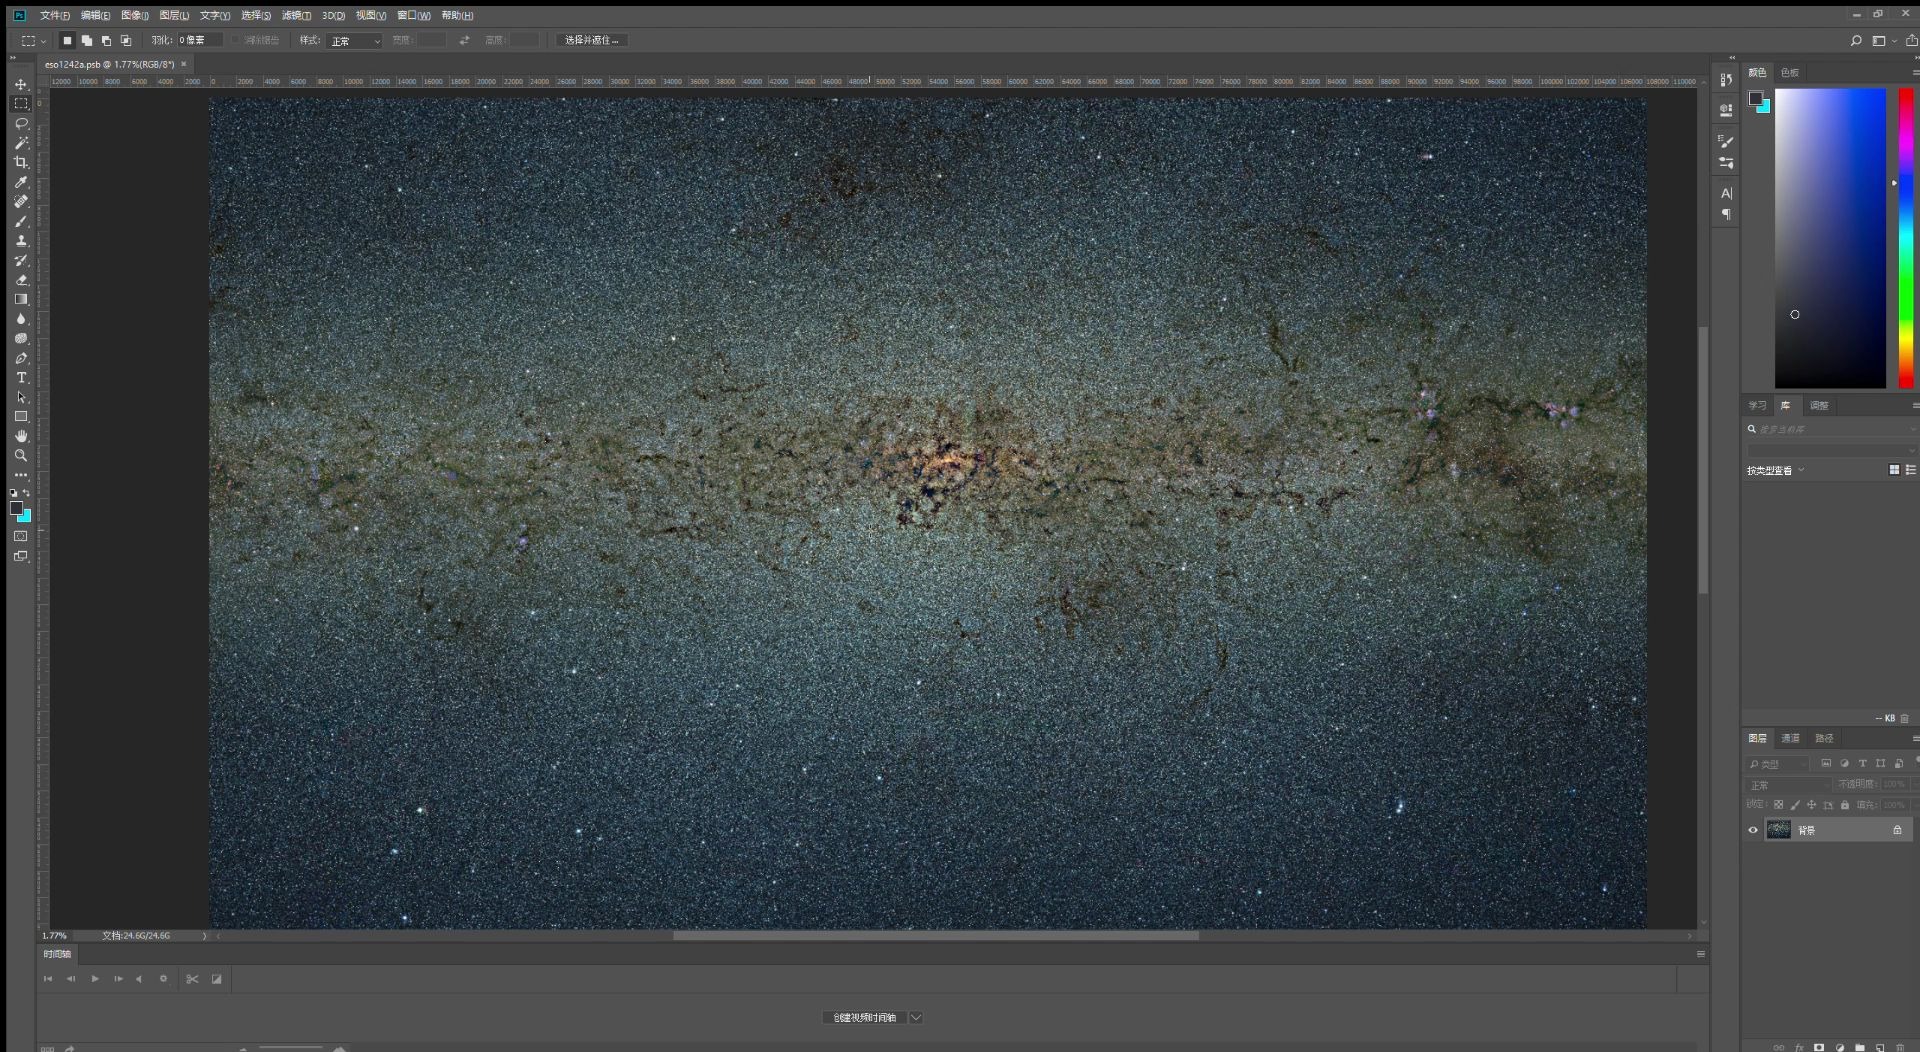Open the layer filter 类型 dropdown

1778,764
